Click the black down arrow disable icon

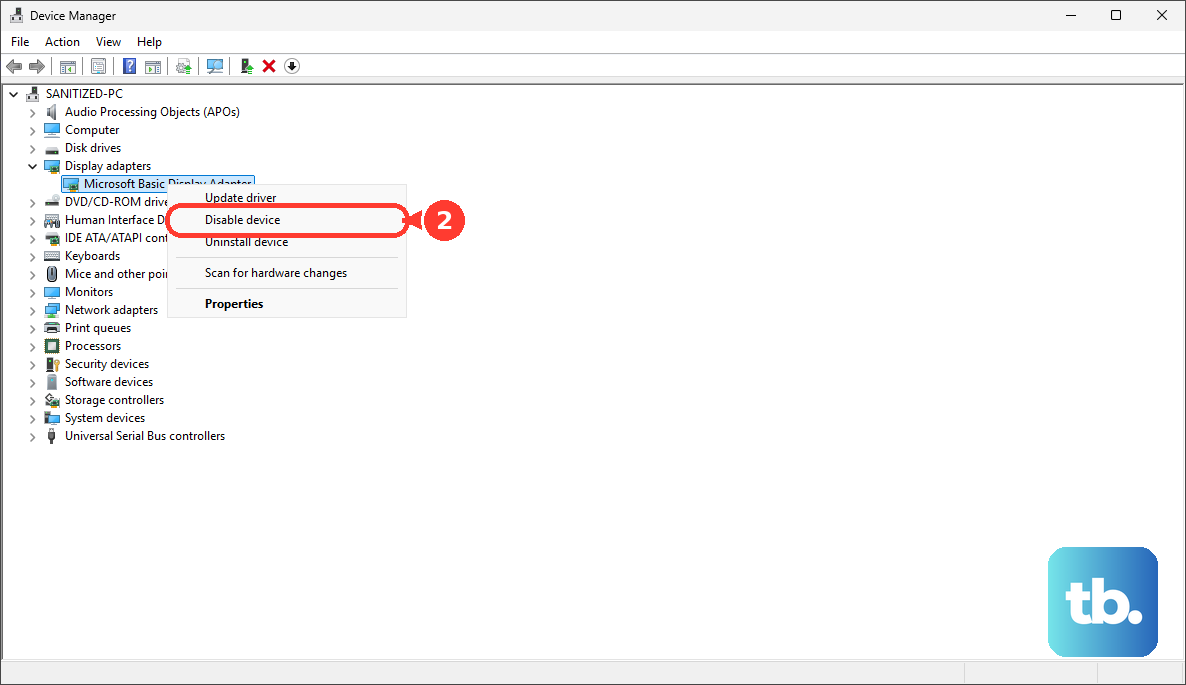point(292,67)
